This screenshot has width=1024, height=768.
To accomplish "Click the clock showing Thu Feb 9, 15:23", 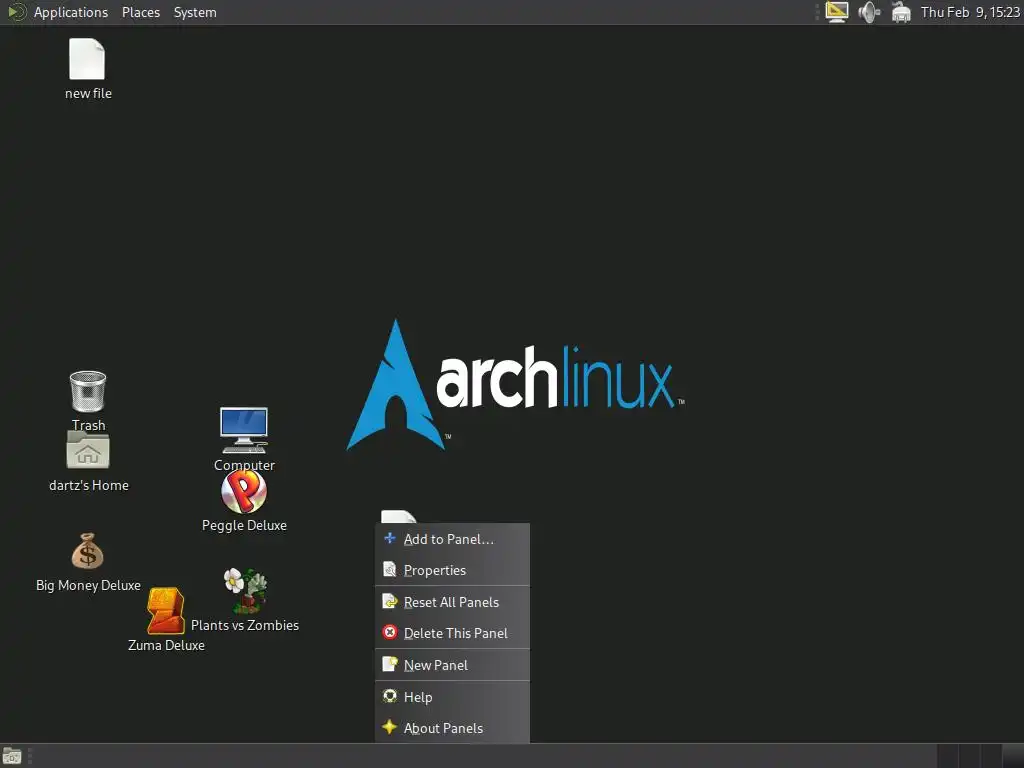I will pyautogui.click(x=970, y=12).
